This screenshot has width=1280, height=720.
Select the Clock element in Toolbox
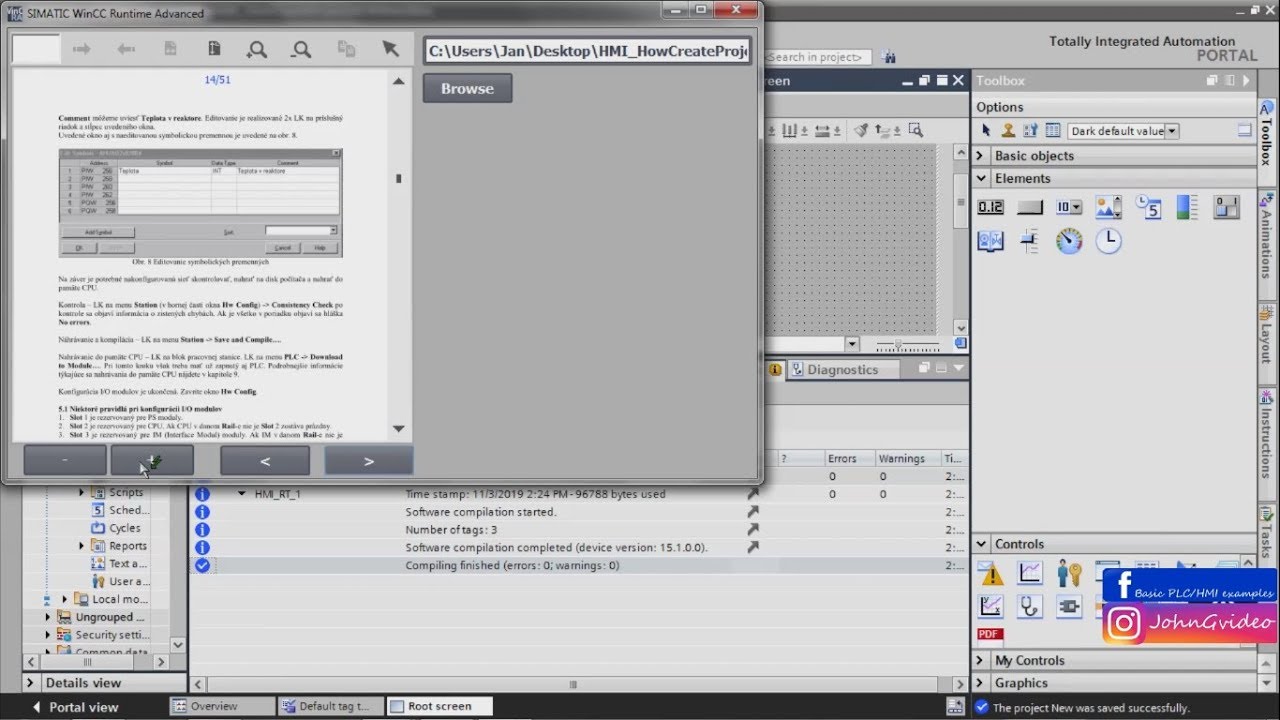tap(1108, 241)
